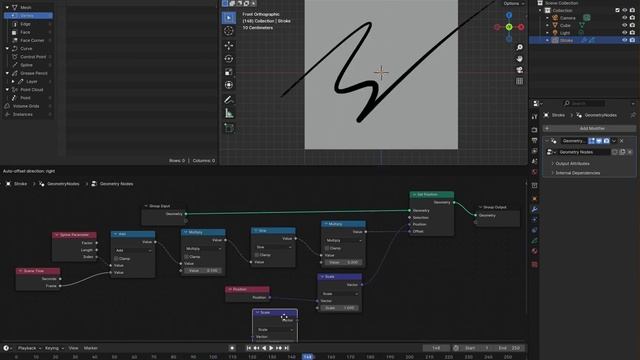Select the Measure tool
Image resolution: width=640 pixels, height=360 pixels.
click(229, 114)
